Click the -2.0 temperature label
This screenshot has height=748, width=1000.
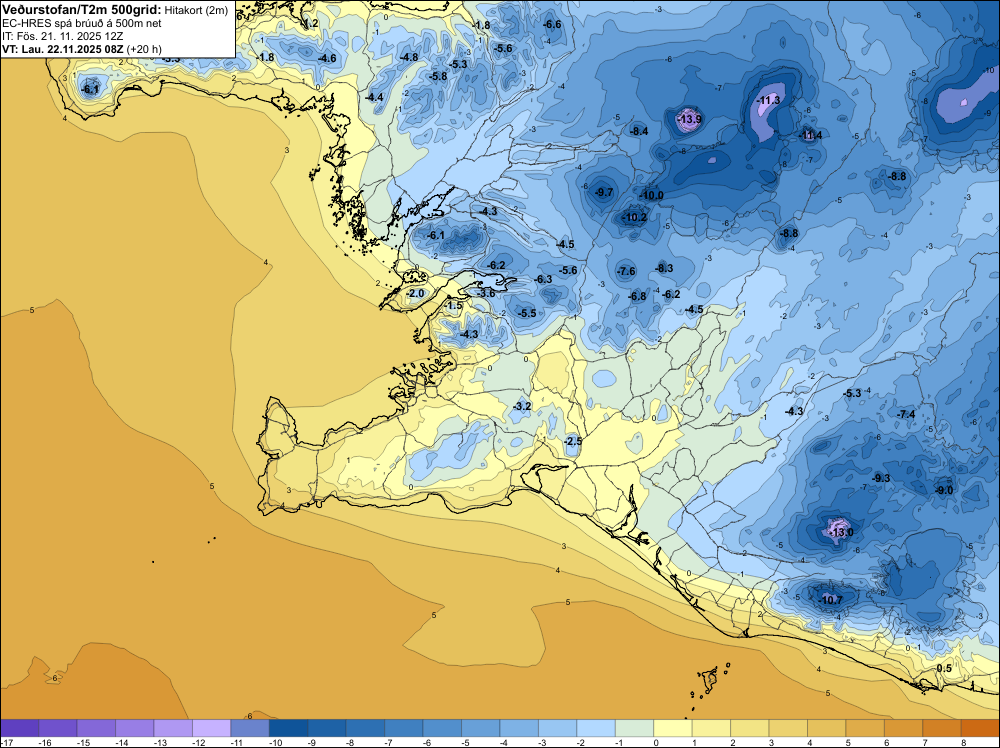pyautogui.click(x=416, y=293)
